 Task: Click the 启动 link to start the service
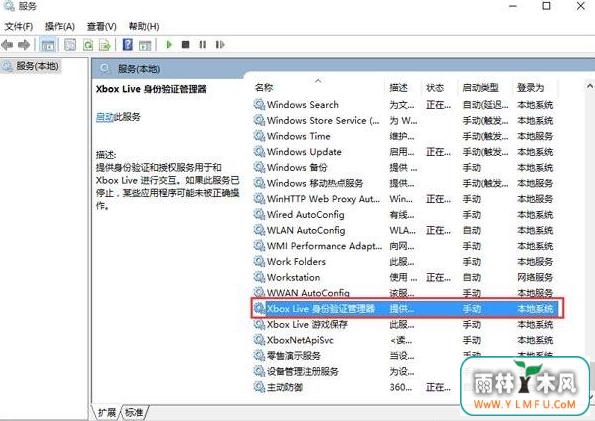105,117
